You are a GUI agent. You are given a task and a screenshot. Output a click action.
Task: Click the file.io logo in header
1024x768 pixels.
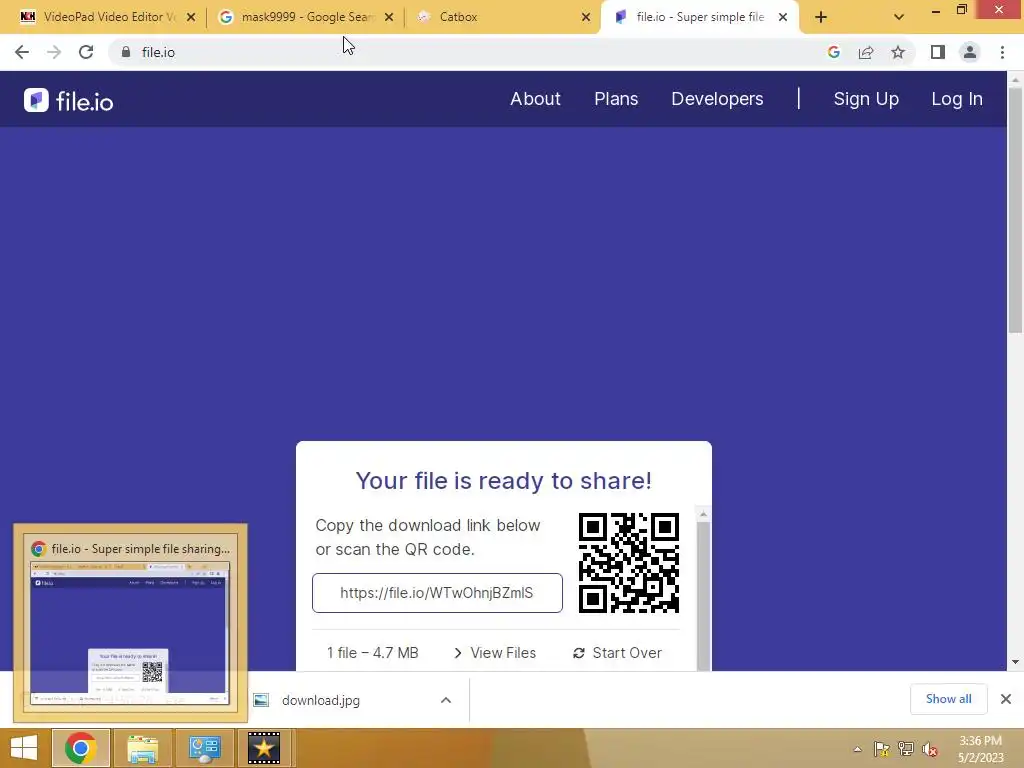[x=69, y=101]
